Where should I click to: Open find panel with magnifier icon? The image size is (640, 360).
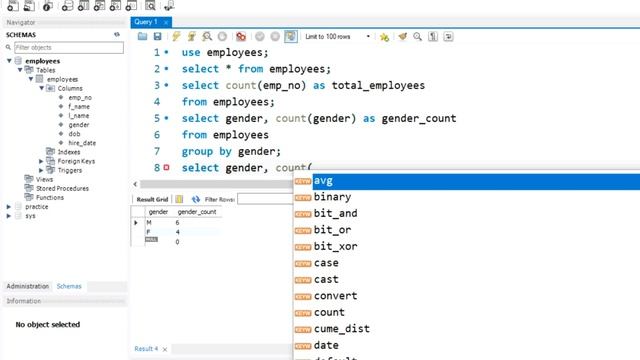tap(418, 37)
